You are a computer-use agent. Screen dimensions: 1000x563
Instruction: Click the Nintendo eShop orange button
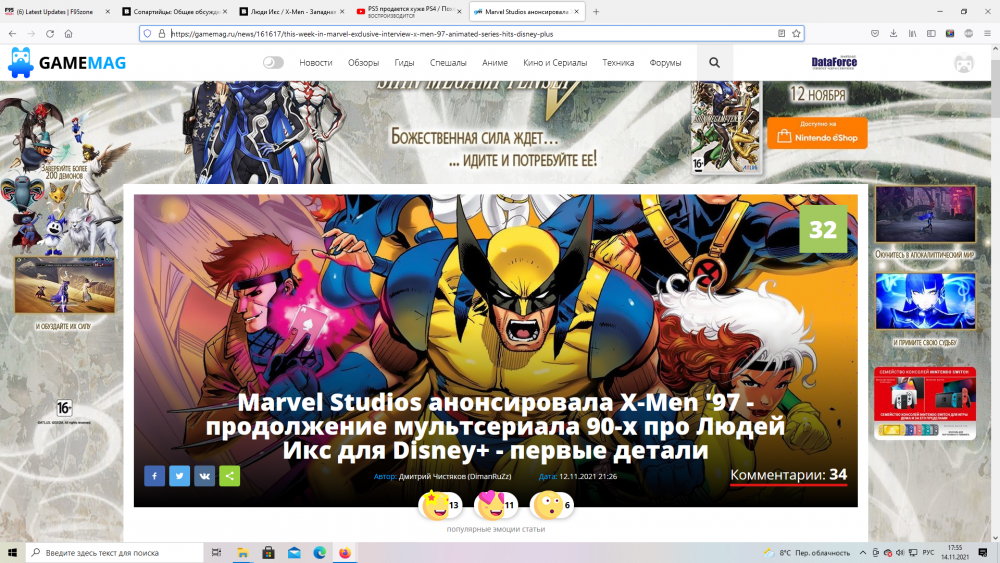coord(817,133)
